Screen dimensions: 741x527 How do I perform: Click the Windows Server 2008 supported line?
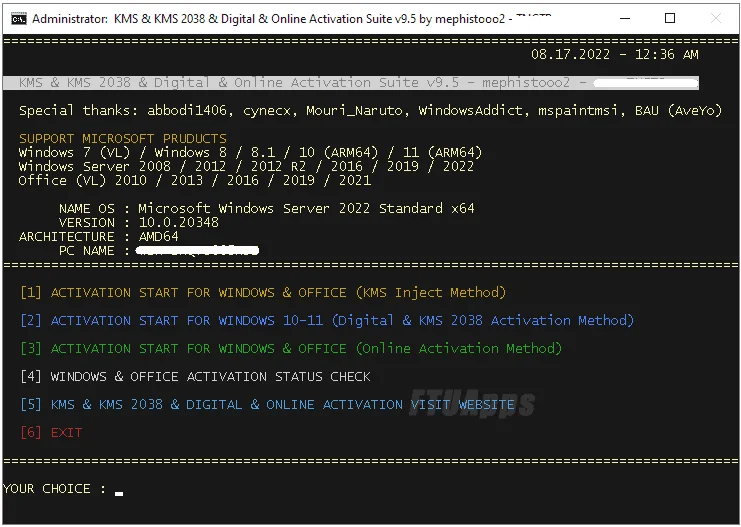click(x=246, y=166)
